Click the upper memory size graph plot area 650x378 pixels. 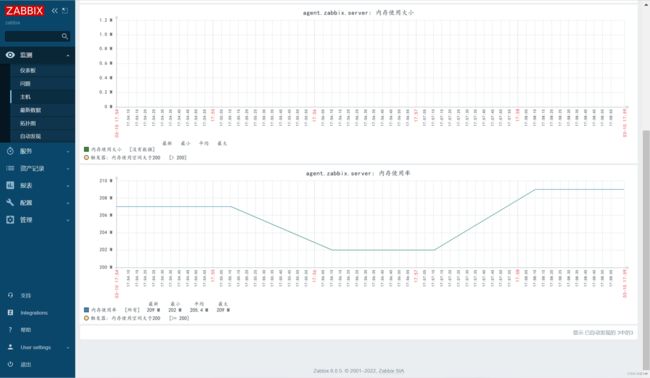click(x=371, y=63)
